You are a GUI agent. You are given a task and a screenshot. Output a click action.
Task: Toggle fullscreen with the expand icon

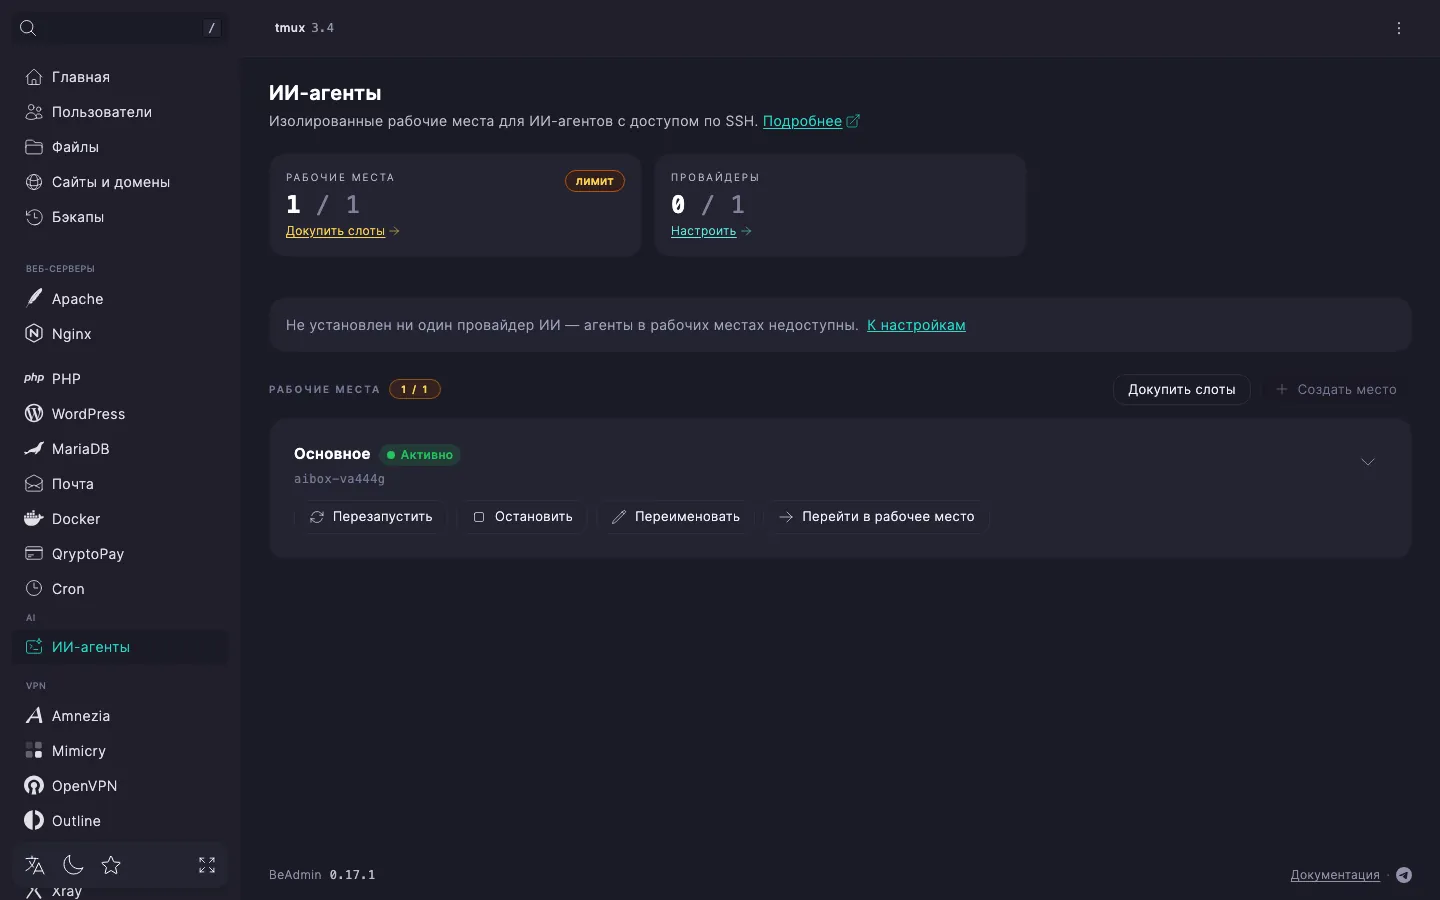(x=207, y=865)
